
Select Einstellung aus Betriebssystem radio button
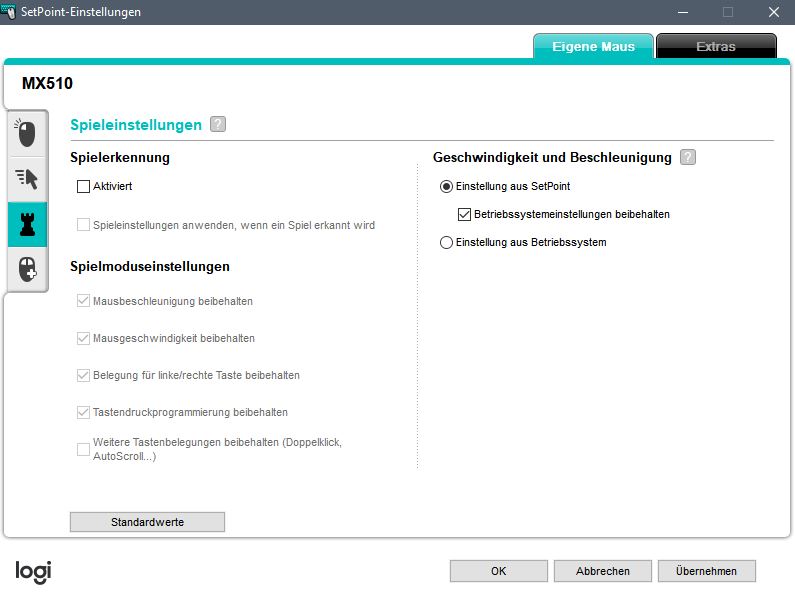tap(446, 242)
